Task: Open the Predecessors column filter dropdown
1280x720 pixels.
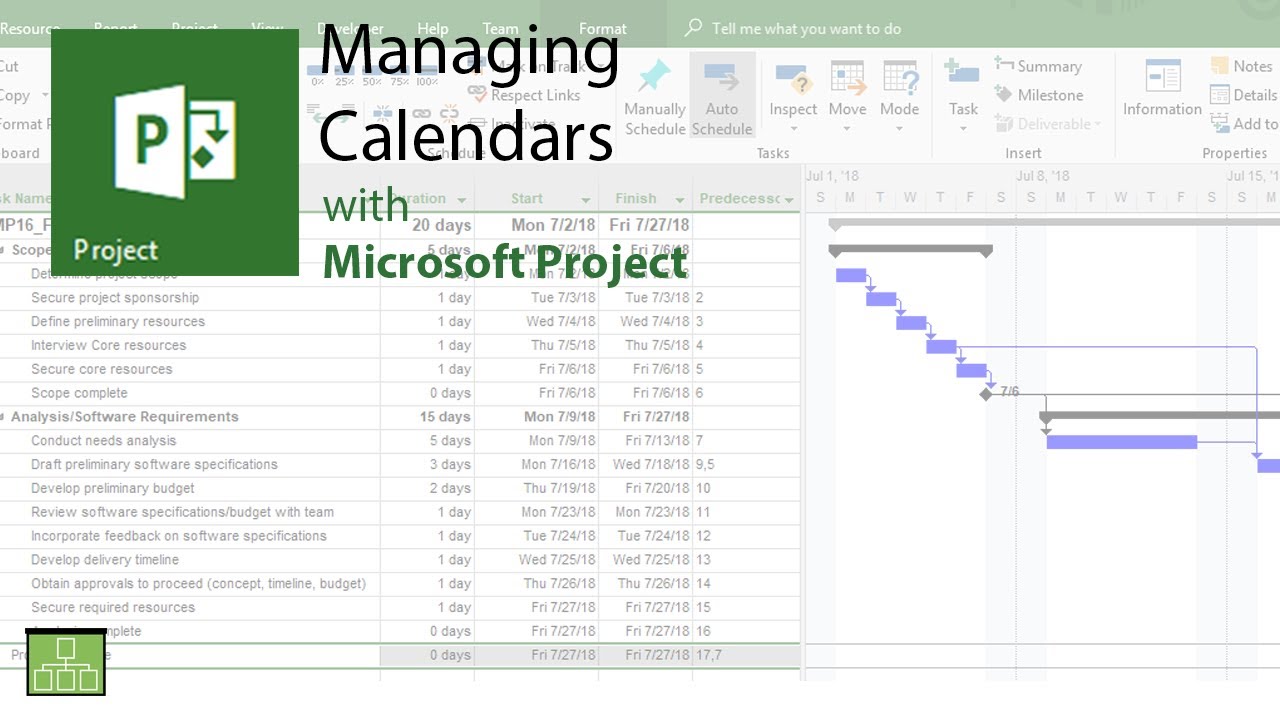Action: coord(789,199)
